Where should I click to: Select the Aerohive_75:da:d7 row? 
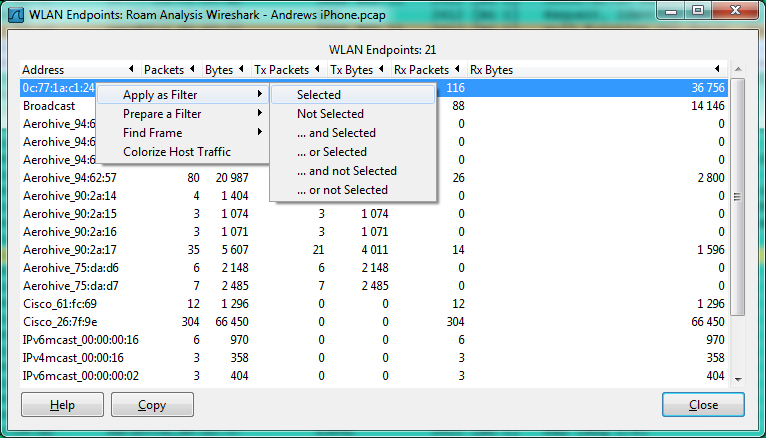tap(374, 286)
